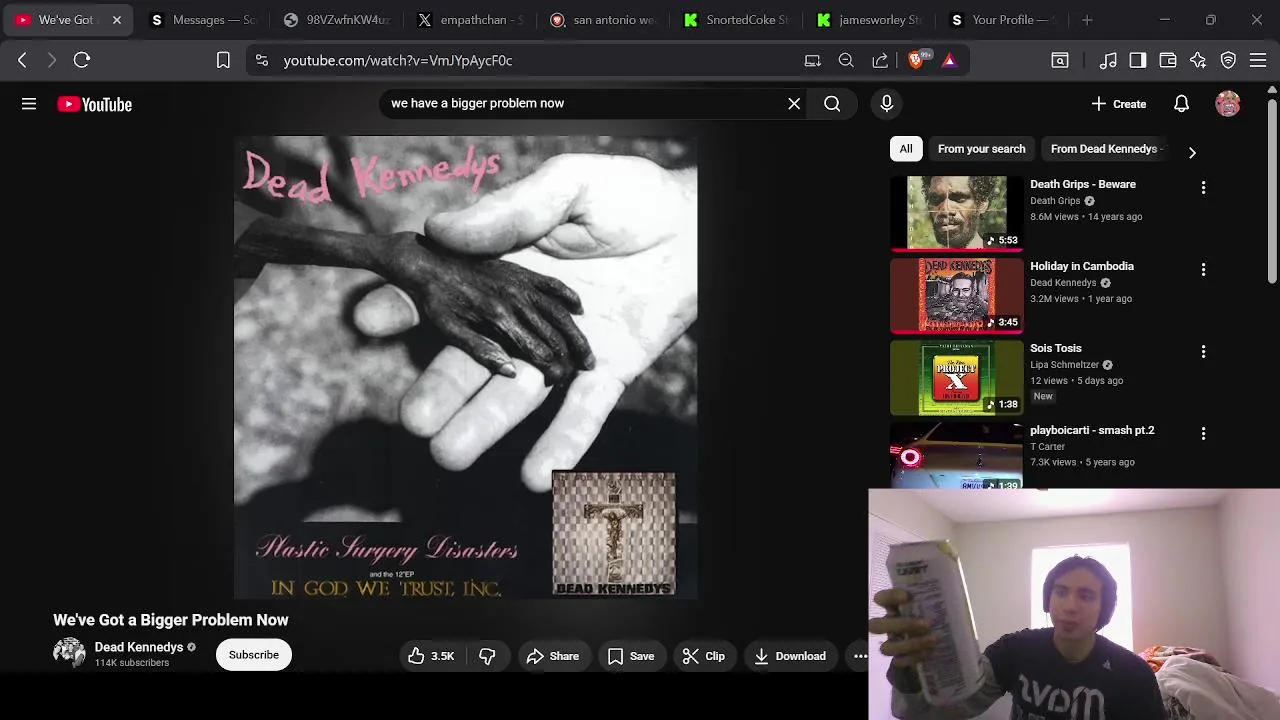Open playboicarti - smash pt.2 title

pyautogui.click(x=1092, y=430)
